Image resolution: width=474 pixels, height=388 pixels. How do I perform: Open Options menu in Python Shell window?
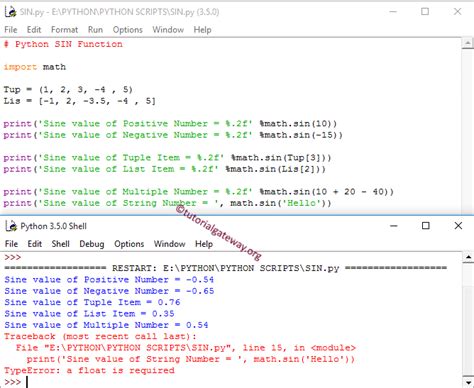click(129, 244)
